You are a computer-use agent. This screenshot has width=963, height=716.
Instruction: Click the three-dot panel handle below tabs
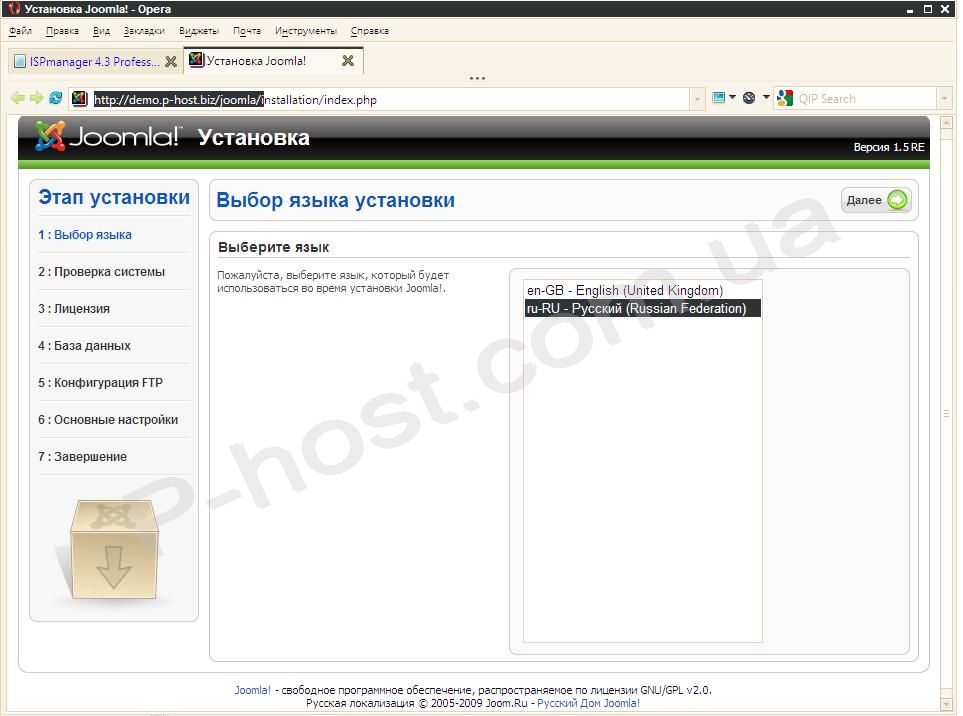coord(477,78)
